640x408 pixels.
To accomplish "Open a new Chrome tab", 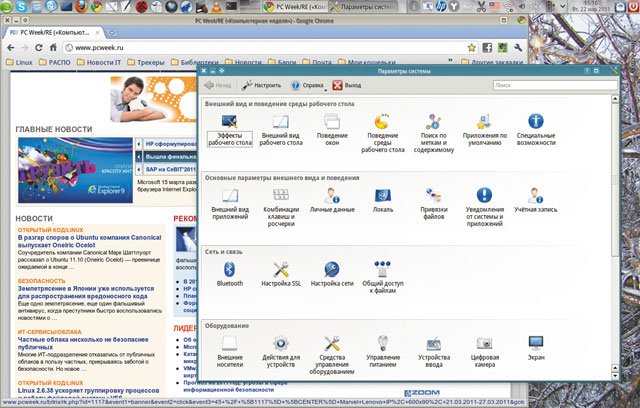I will click(111, 33).
